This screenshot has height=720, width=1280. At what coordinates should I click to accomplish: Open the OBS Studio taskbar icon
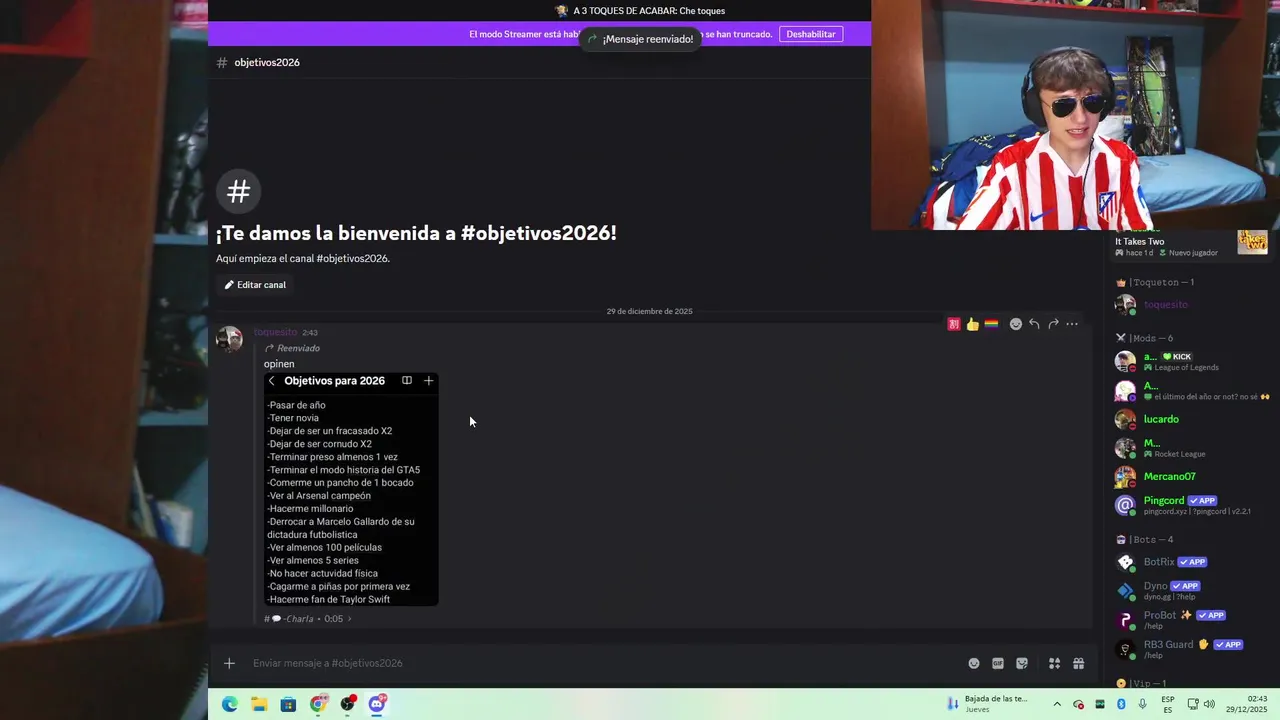pyautogui.click(x=347, y=704)
